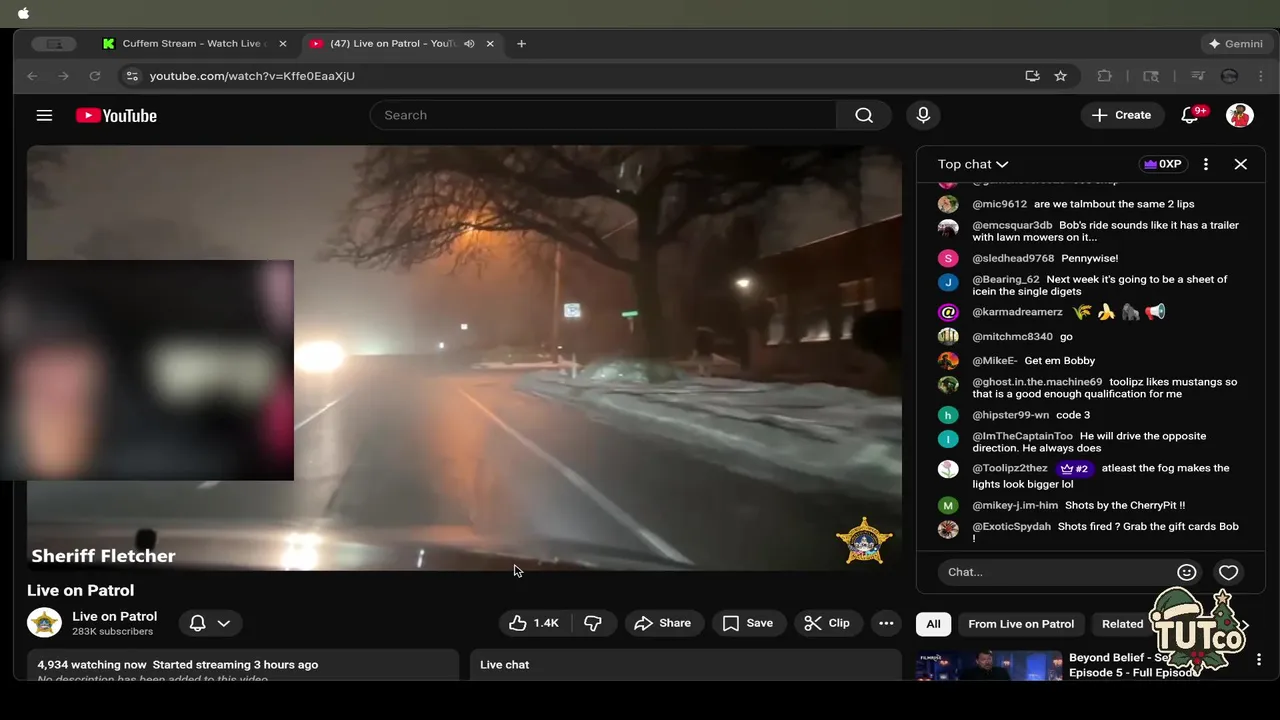Save the video to a playlist
This screenshot has height=720, width=1280.
point(748,623)
